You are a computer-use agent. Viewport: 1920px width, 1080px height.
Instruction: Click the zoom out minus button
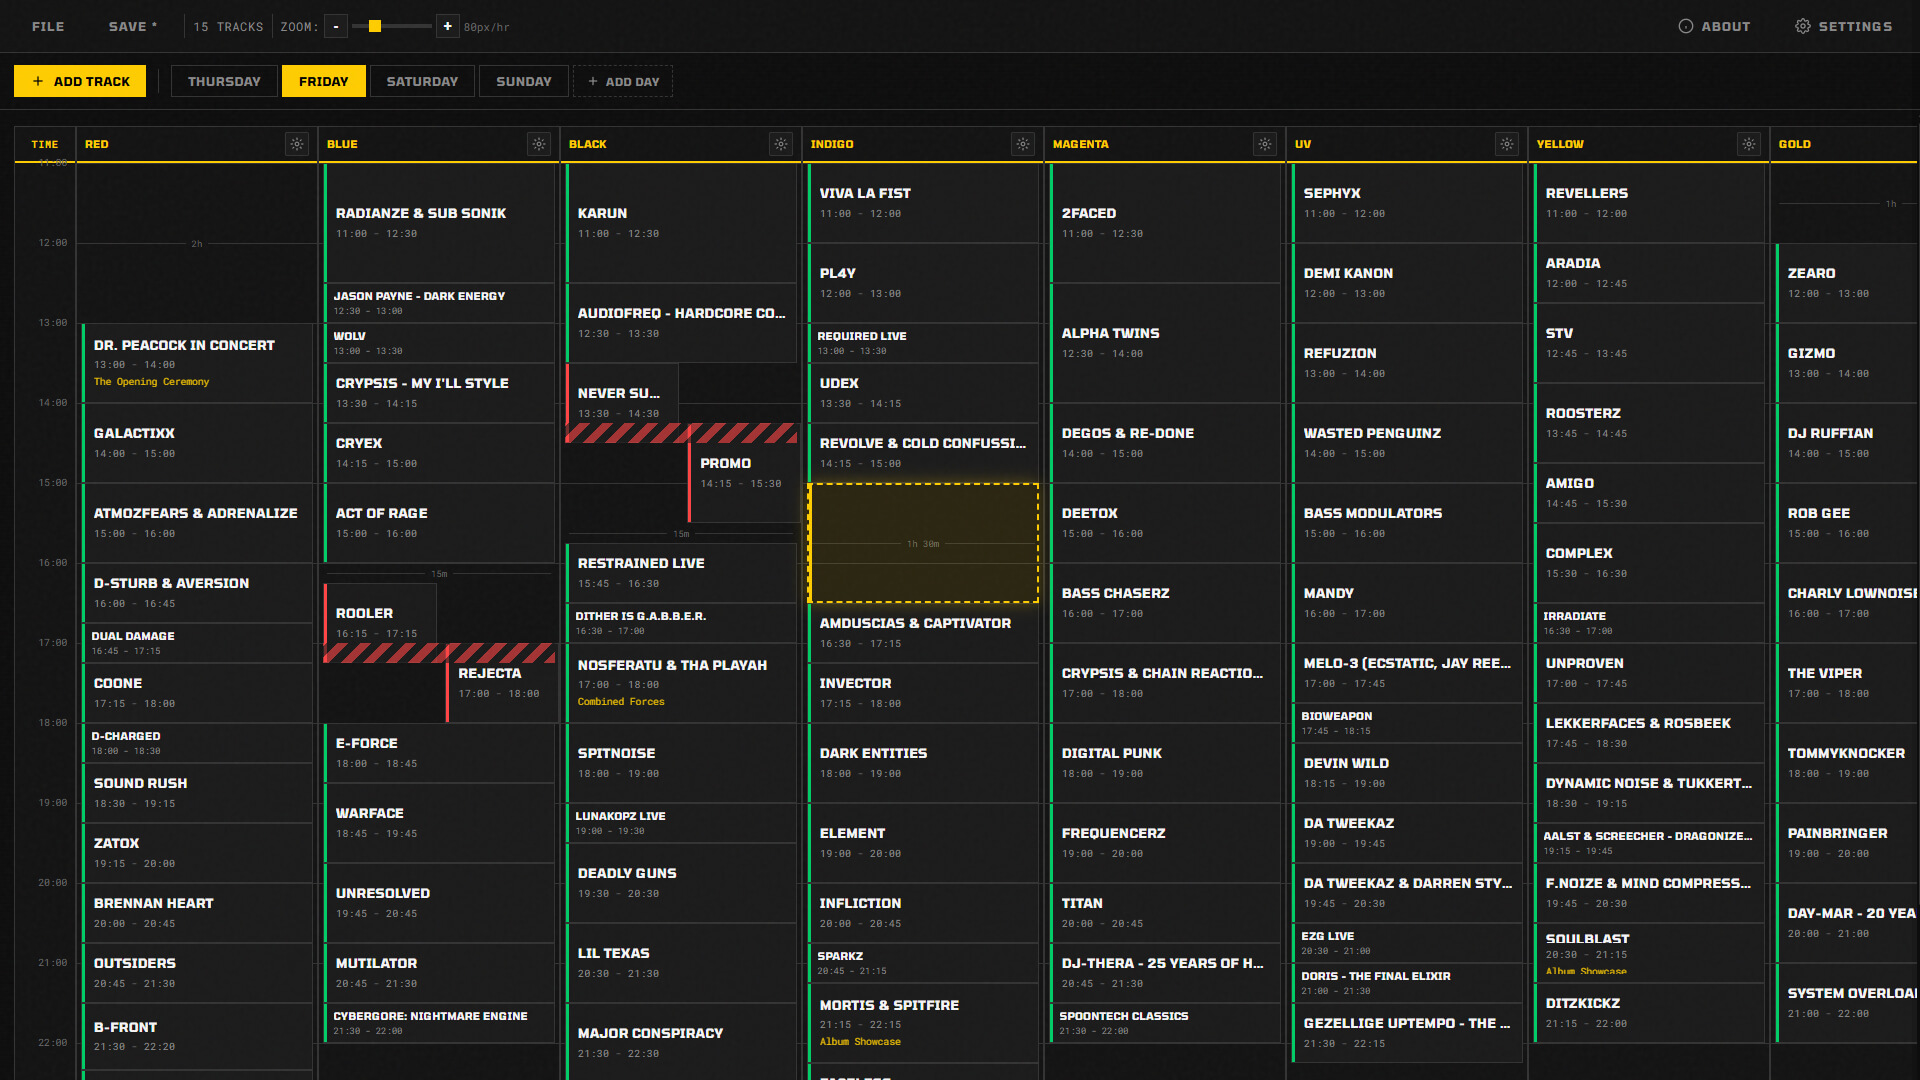pyautogui.click(x=336, y=27)
